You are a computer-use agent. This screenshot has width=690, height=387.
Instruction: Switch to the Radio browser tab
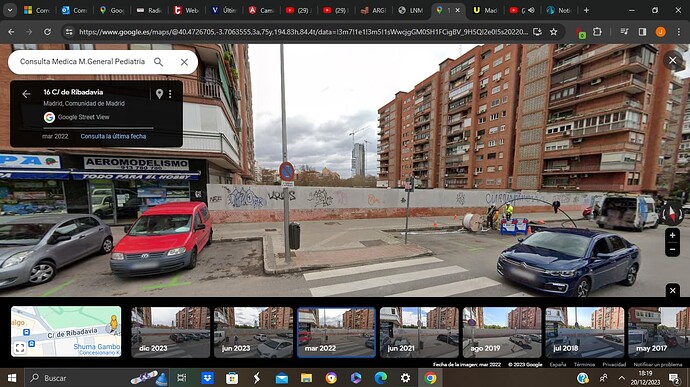click(x=148, y=10)
